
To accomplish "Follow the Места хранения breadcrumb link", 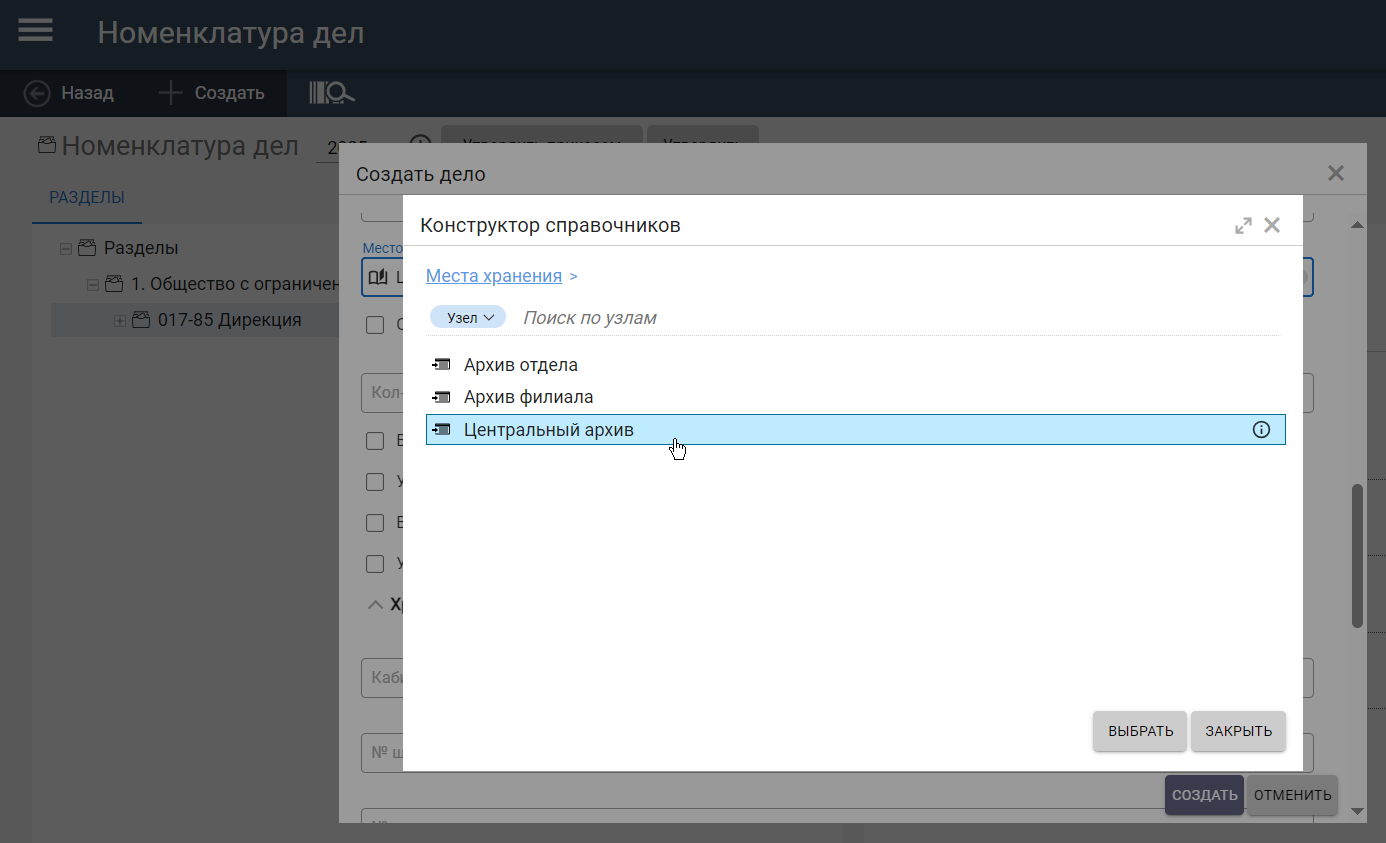I will point(494,276).
